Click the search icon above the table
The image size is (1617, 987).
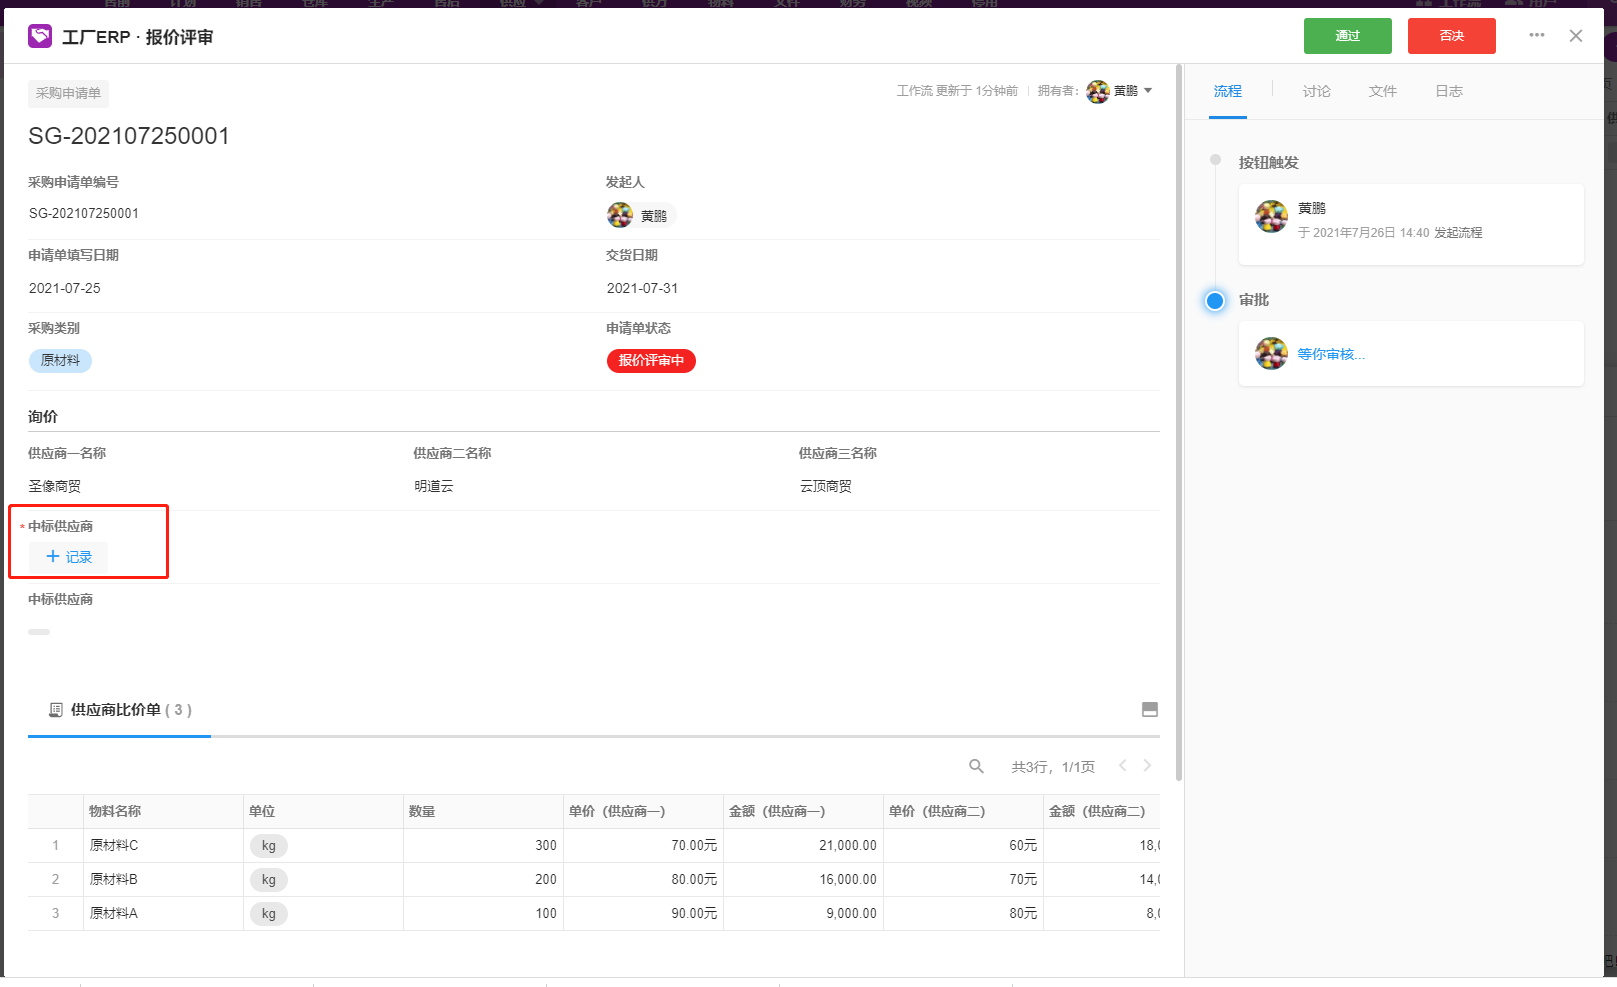point(976,766)
